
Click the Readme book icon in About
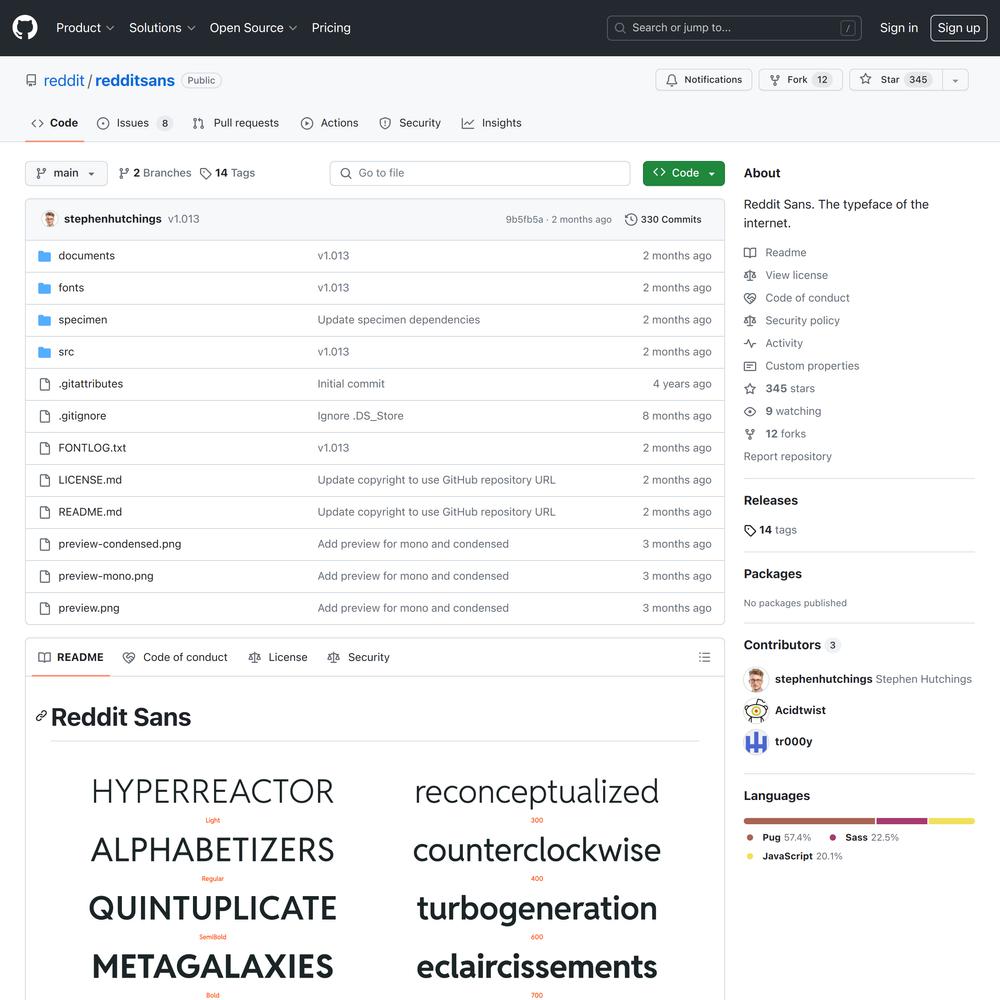pyautogui.click(x=750, y=253)
